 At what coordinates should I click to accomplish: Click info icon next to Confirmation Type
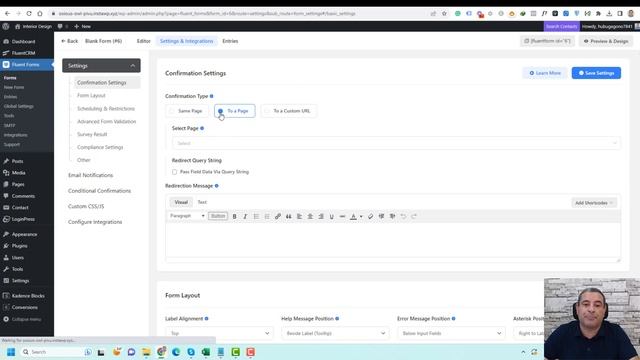(x=211, y=96)
